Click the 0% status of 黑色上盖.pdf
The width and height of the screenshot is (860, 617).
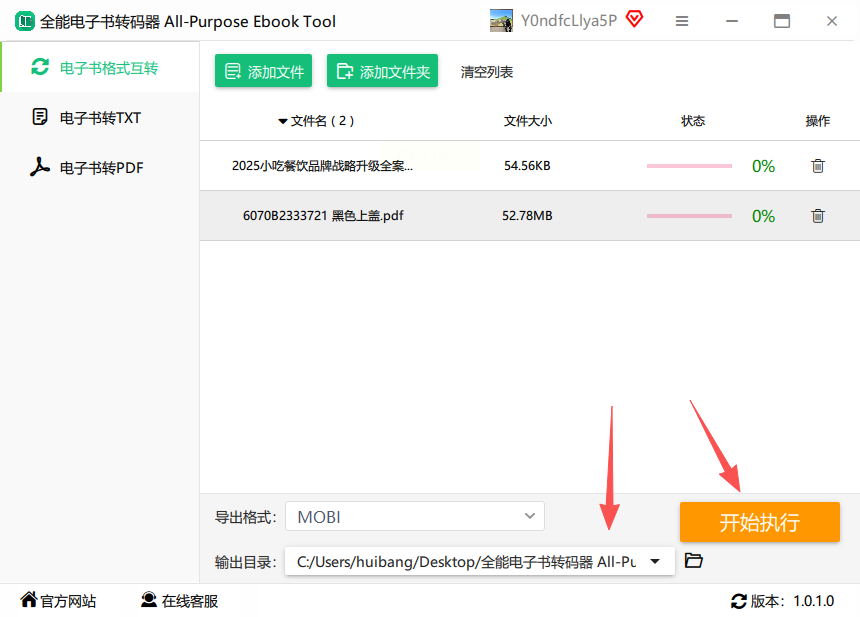(763, 216)
